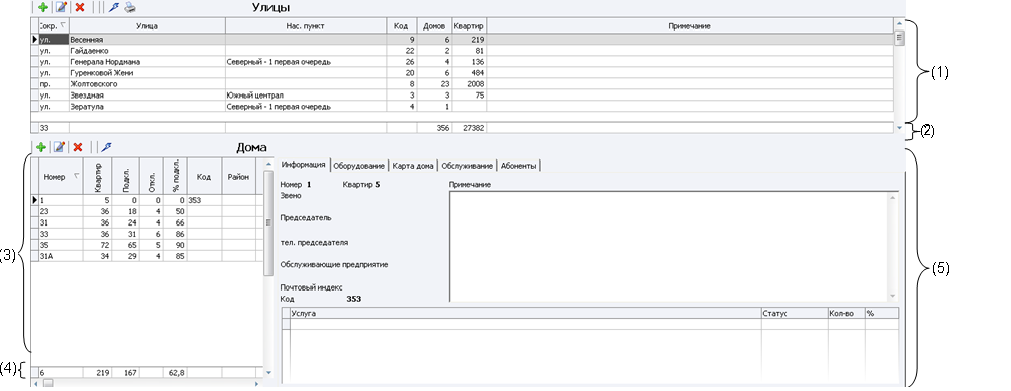Click the pin icon in Streets toolbar
The height and width of the screenshot is (391, 1011).
(113, 8)
